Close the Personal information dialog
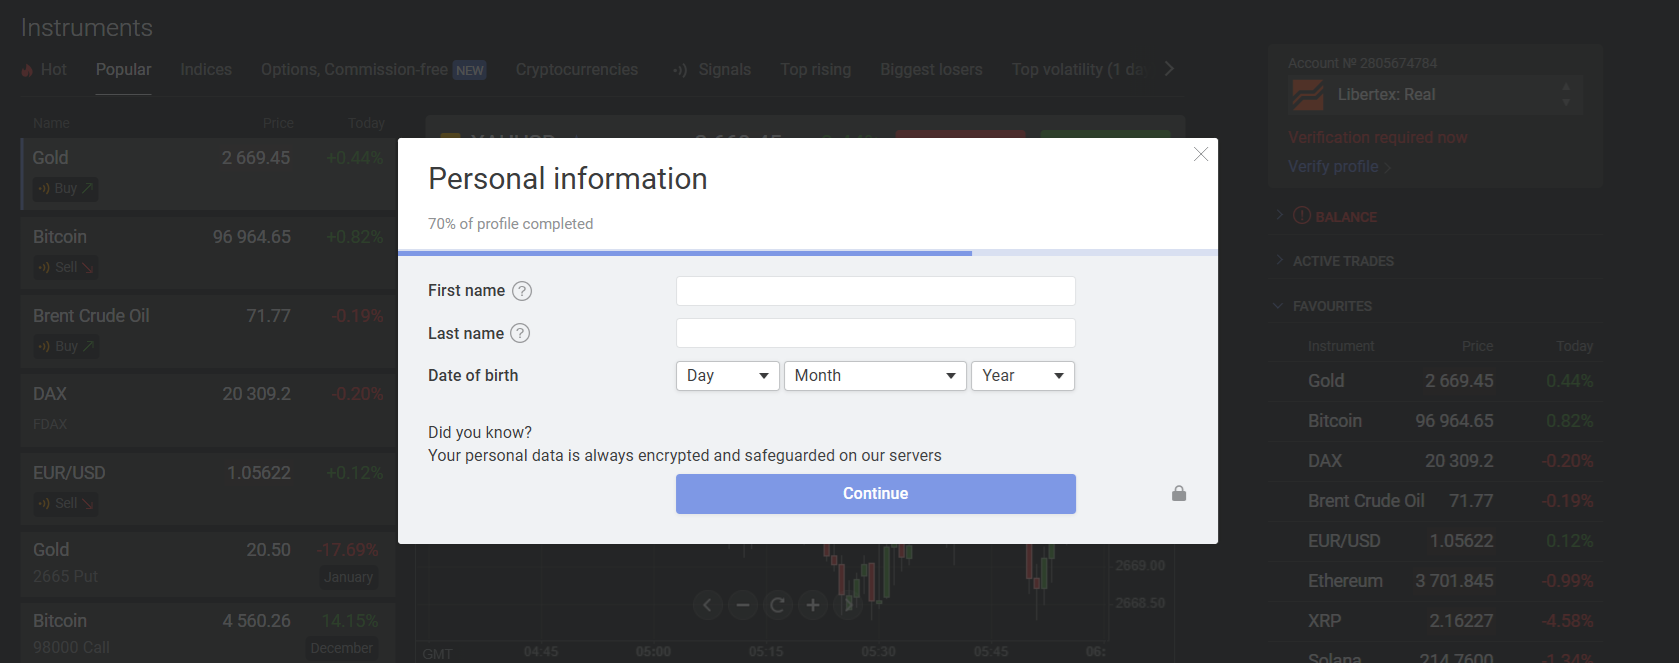This screenshot has height=663, width=1679. click(x=1201, y=154)
